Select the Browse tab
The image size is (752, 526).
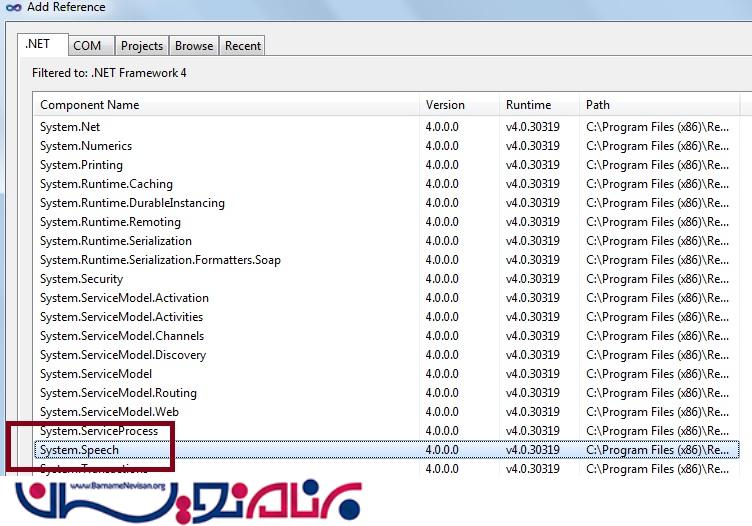(x=193, y=45)
